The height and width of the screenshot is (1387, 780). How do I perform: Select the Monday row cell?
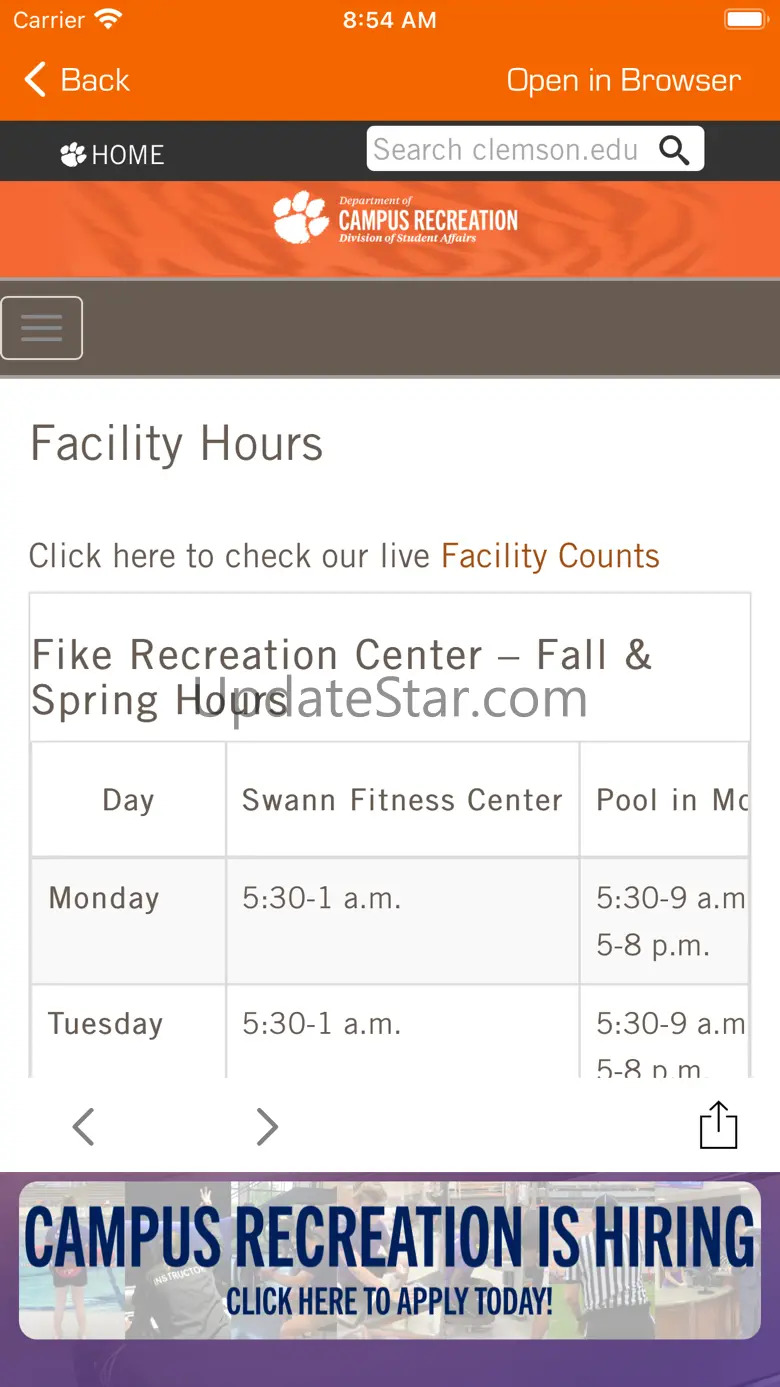click(104, 898)
